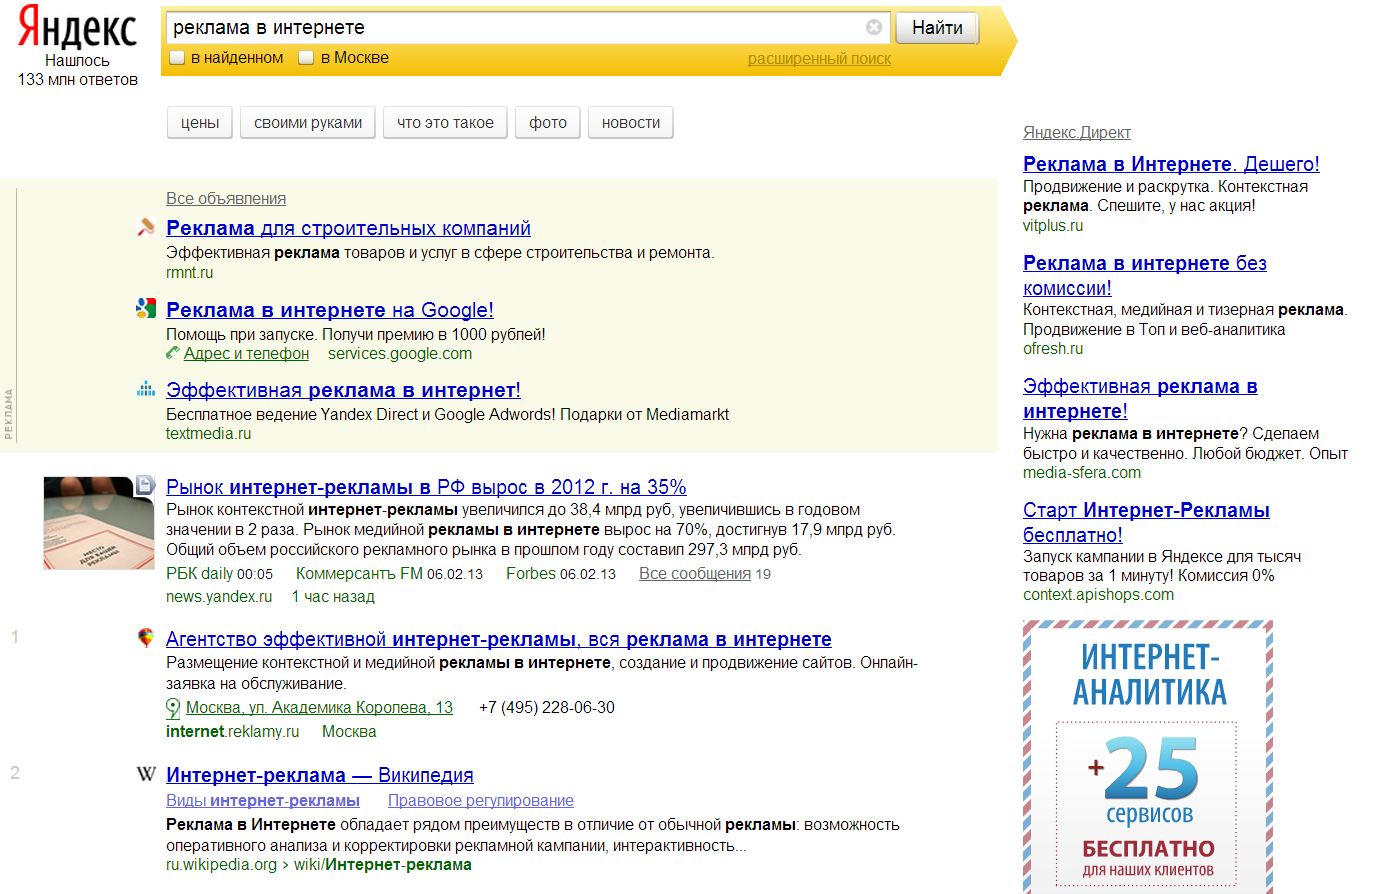The height and width of the screenshot is (894, 1375).
Task: Select the 'новости' refinement
Action: [x=631, y=123]
